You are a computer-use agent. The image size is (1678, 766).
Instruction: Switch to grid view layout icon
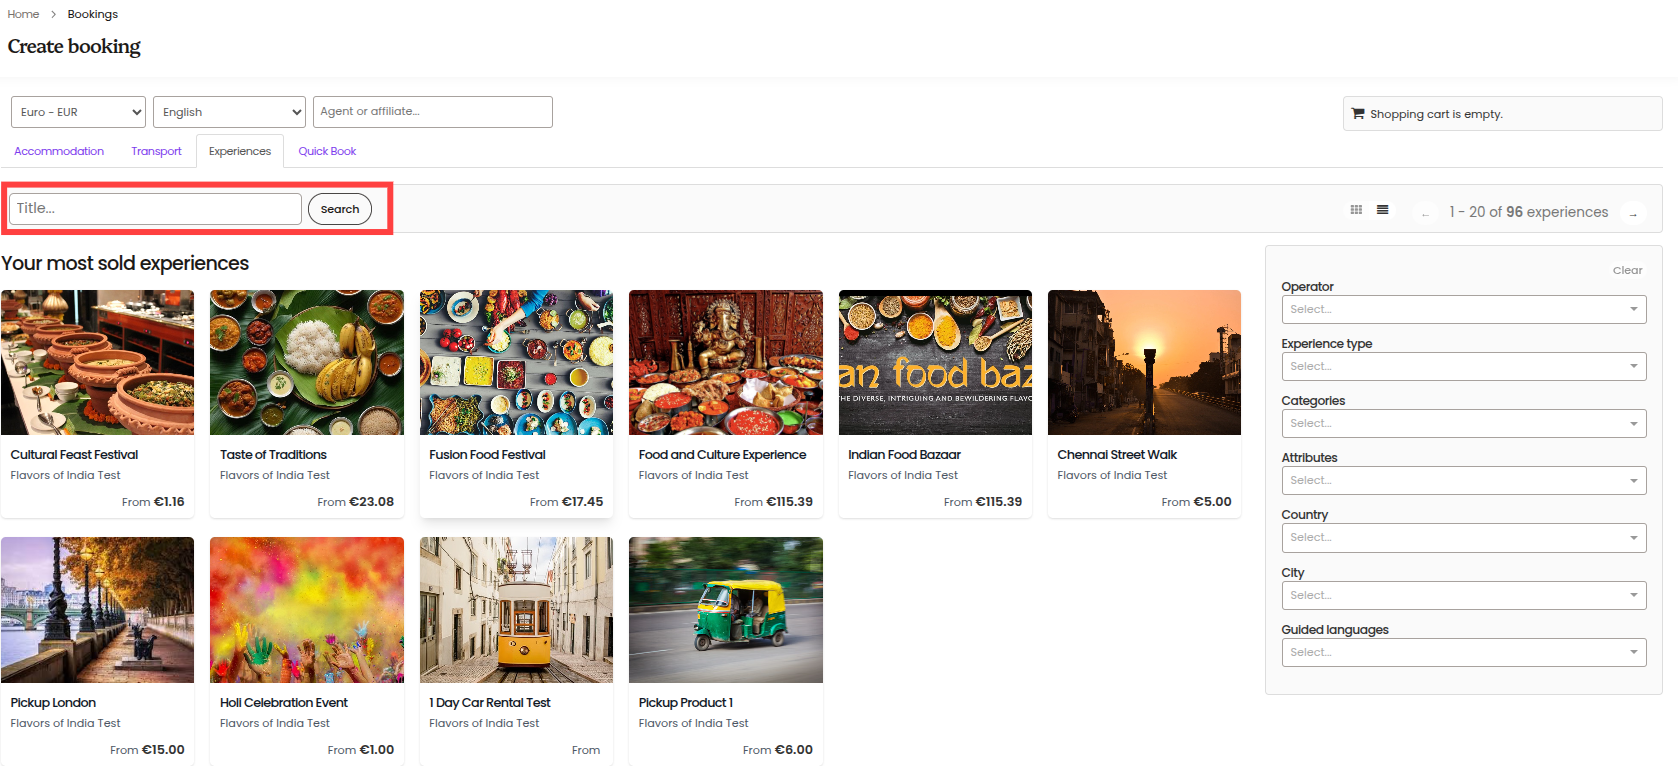(x=1356, y=210)
